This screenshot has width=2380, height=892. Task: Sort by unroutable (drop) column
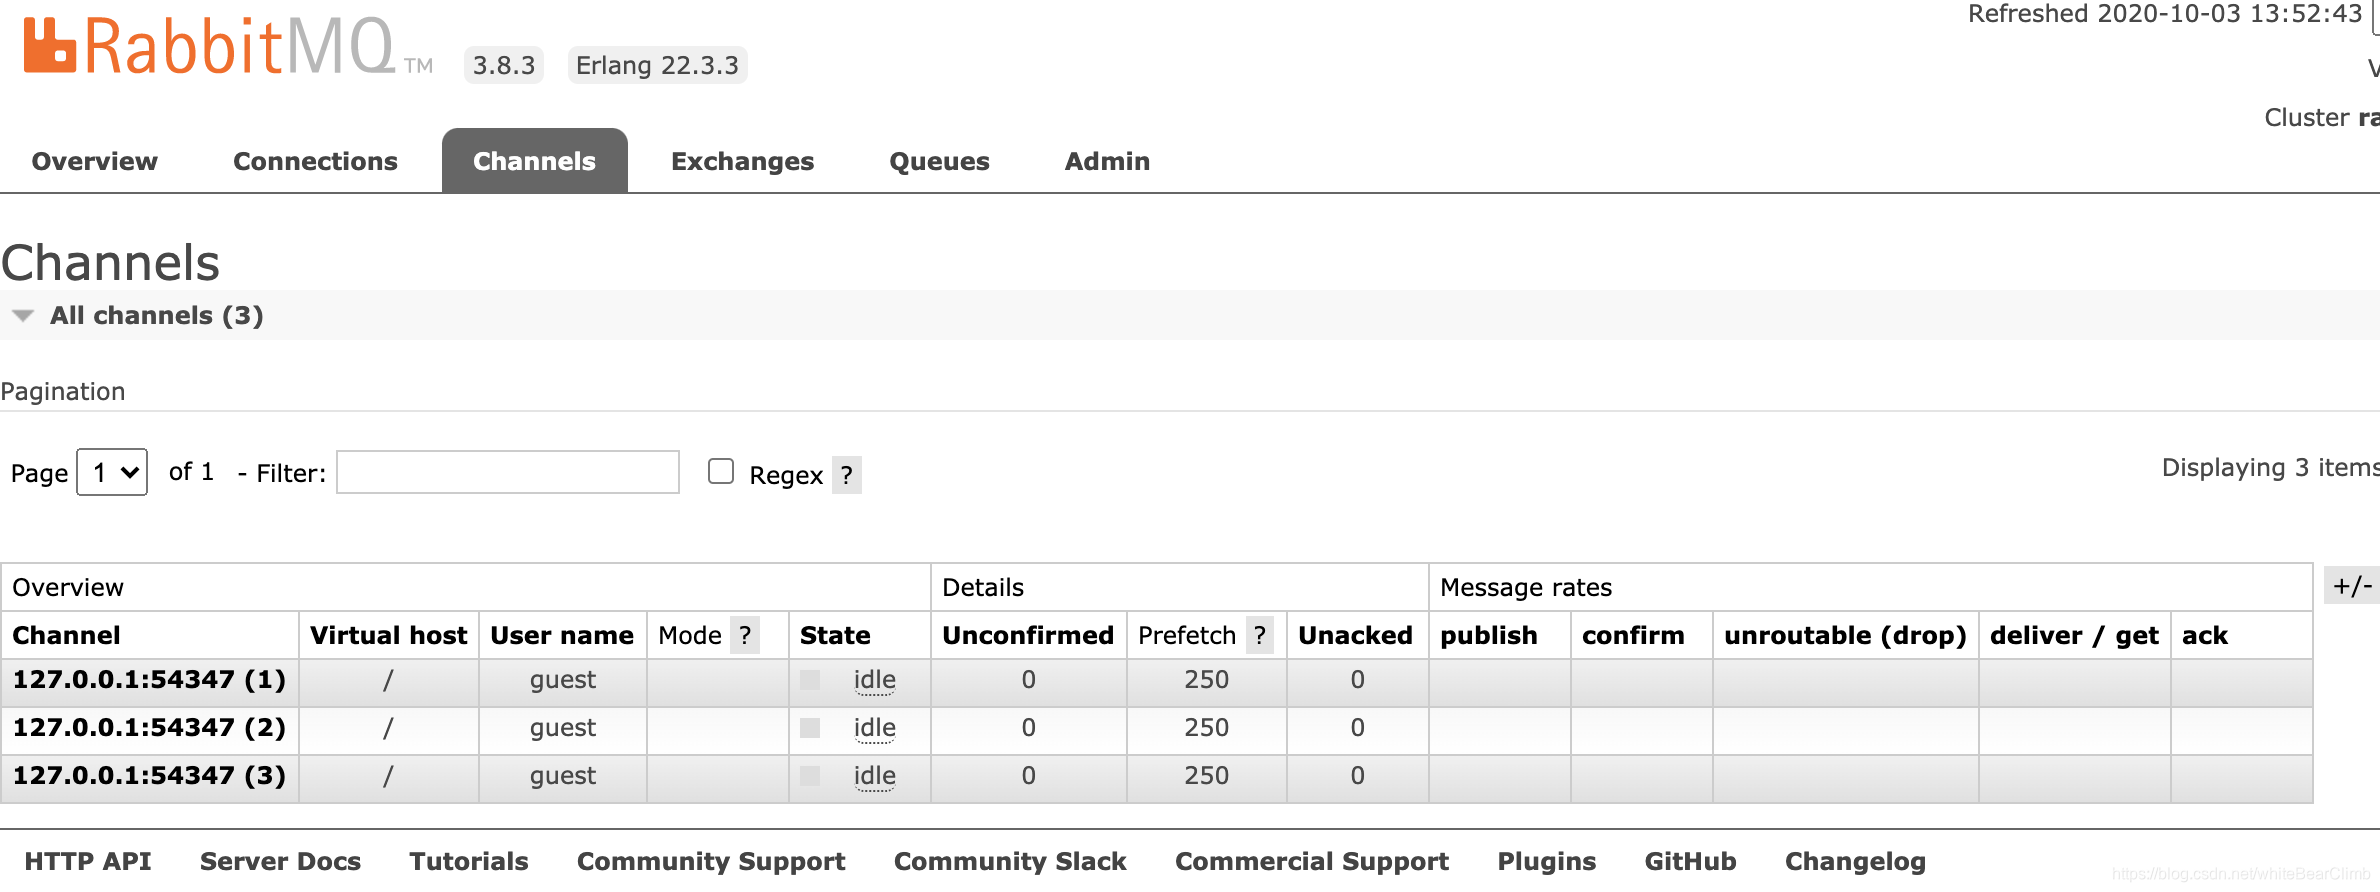pyautogui.click(x=1845, y=635)
